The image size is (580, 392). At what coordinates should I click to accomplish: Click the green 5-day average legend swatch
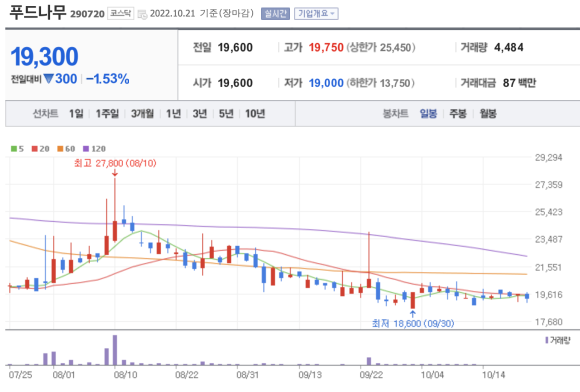coord(14,149)
